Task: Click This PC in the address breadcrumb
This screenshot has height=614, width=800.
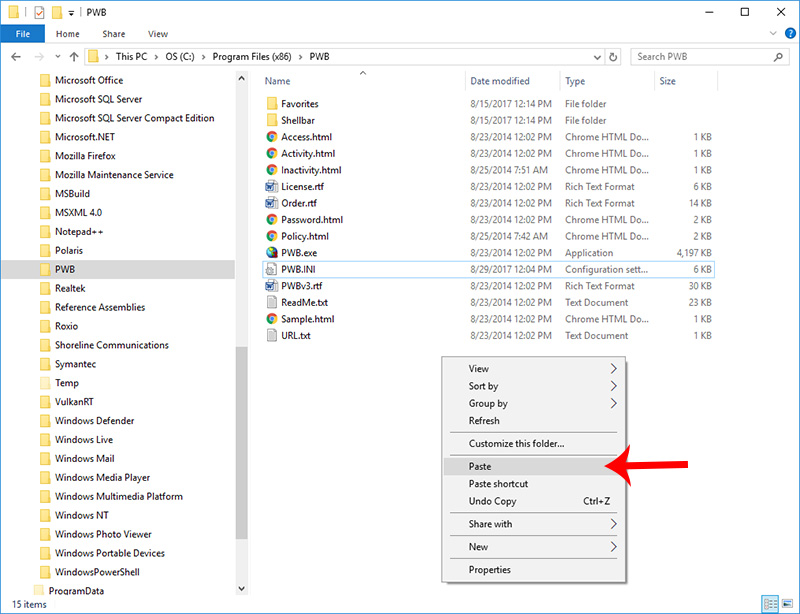Action: click(x=131, y=57)
